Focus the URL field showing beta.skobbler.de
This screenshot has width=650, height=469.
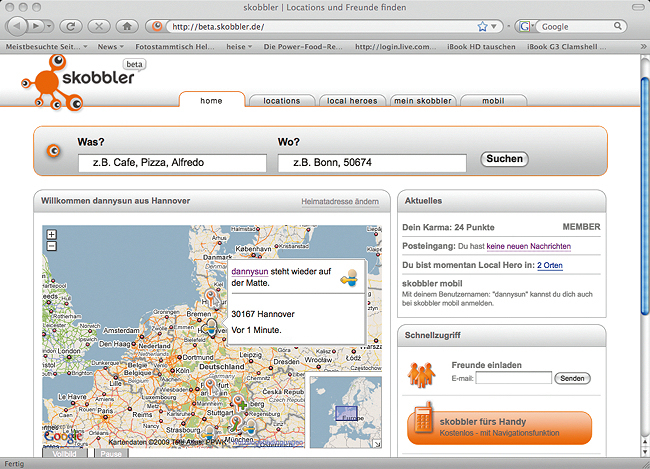click(319, 27)
